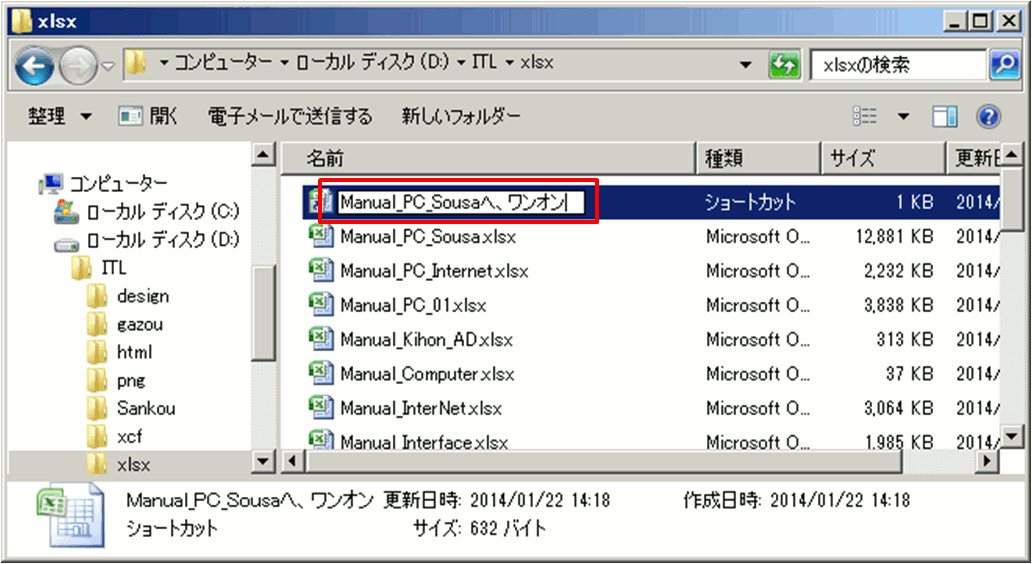The width and height of the screenshot is (1032, 564).
Task: Click the refresh button beside address bar
Action: click(785, 65)
